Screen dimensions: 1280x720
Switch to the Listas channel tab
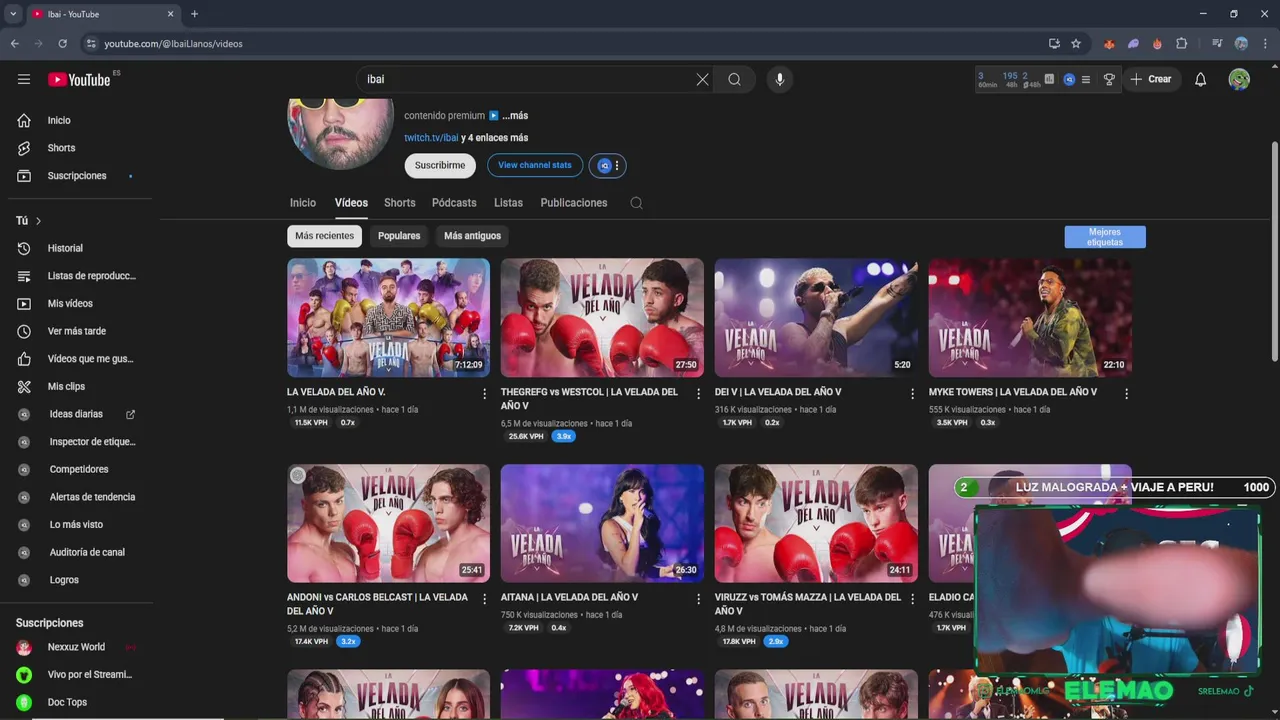click(x=508, y=203)
